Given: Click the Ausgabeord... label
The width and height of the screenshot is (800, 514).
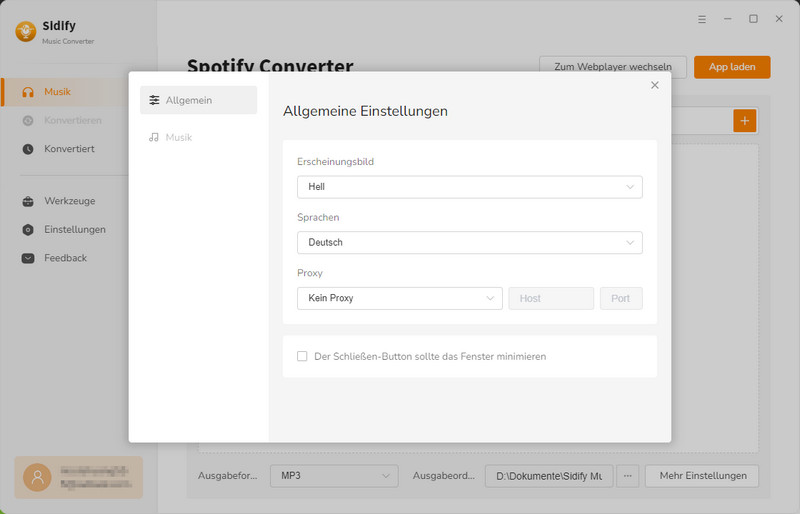Looking at the screenshot, I should point(443,476).
